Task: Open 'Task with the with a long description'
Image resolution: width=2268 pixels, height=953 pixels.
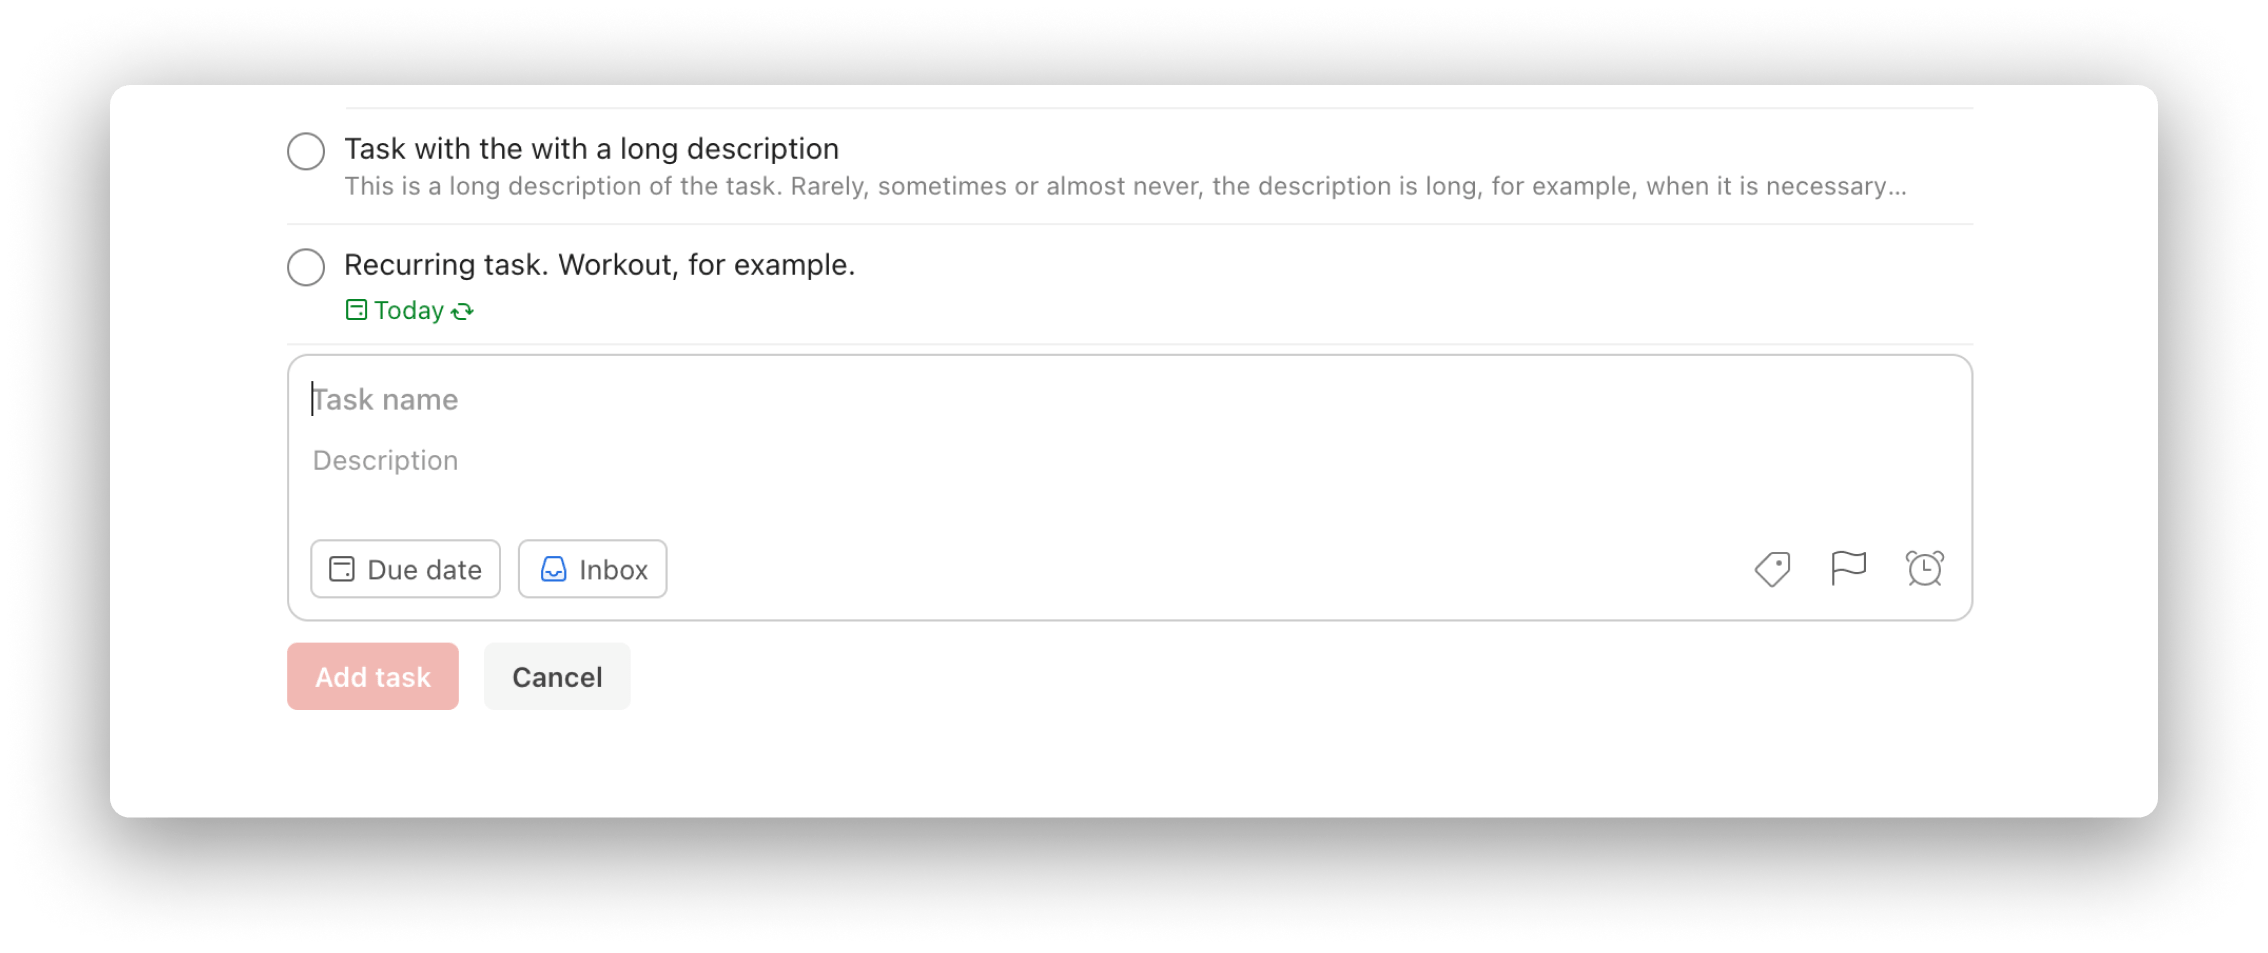Action: click(591, 148)
